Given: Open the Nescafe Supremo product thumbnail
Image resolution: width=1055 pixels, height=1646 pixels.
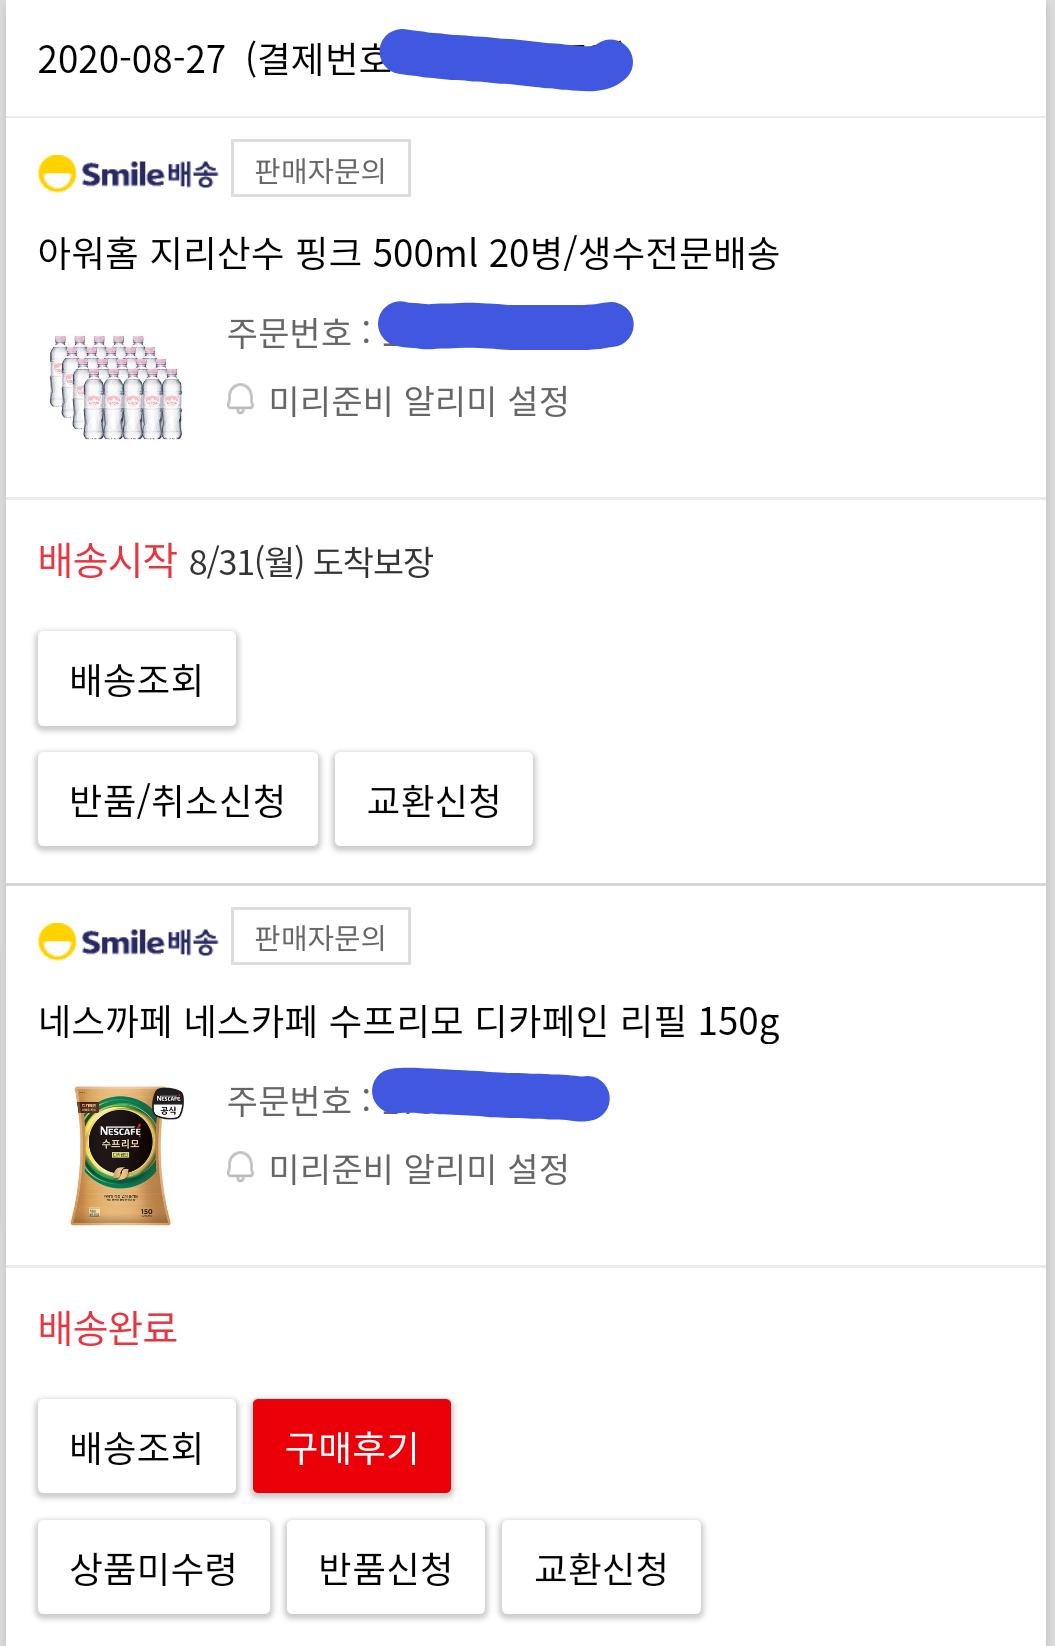Looking at the screenshot, I should 123,1155.
